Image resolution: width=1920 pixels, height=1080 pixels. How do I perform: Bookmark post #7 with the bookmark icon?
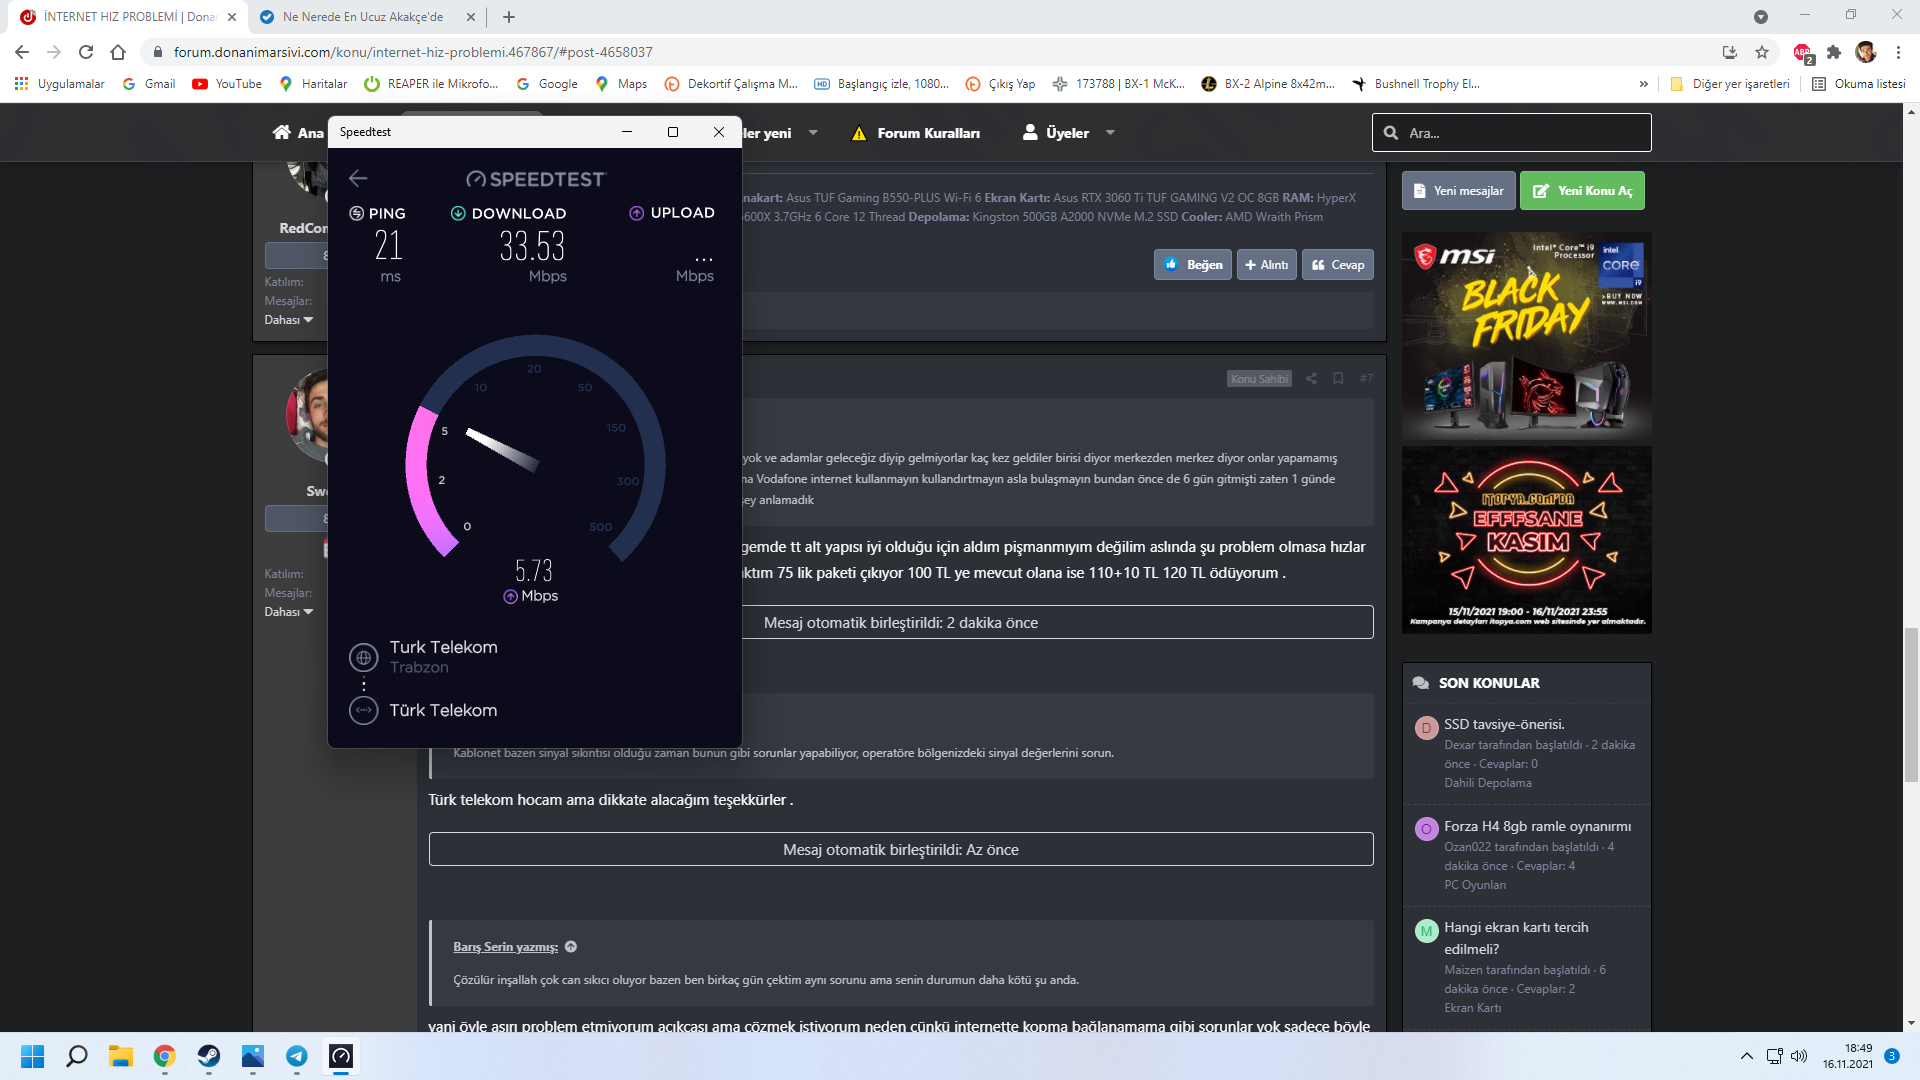point(1338,379)
